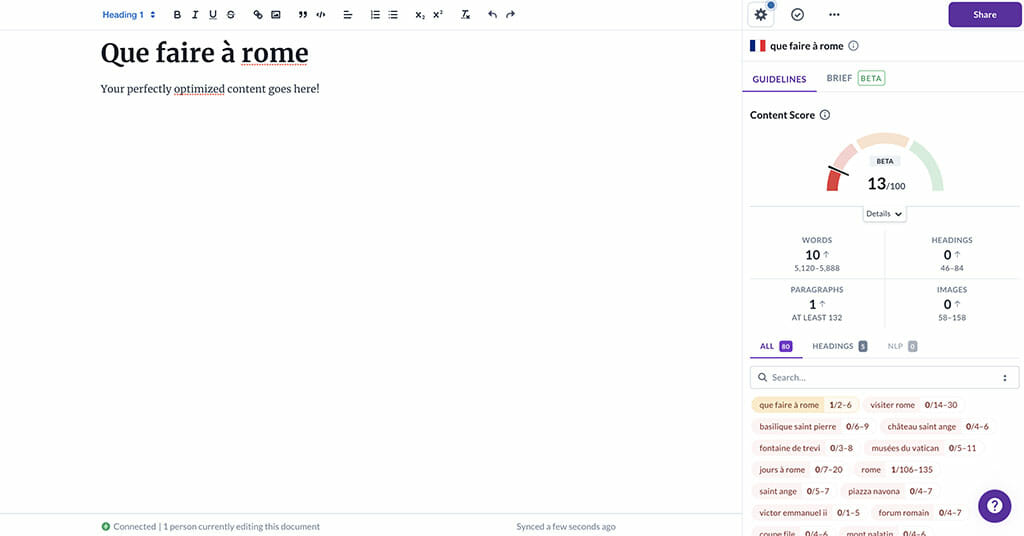Create a bulleted list
This screenshot has height=536, width=1024.
(x=392, y=14)
